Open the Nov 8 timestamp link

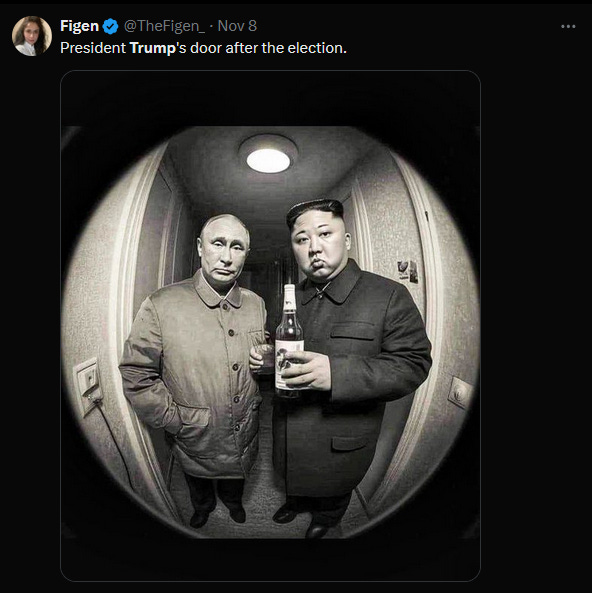(x=237, y=26)
